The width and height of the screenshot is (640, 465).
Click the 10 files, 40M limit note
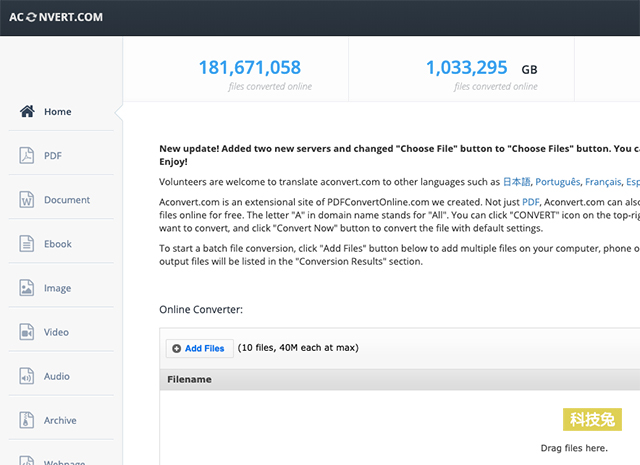(298, 347)
